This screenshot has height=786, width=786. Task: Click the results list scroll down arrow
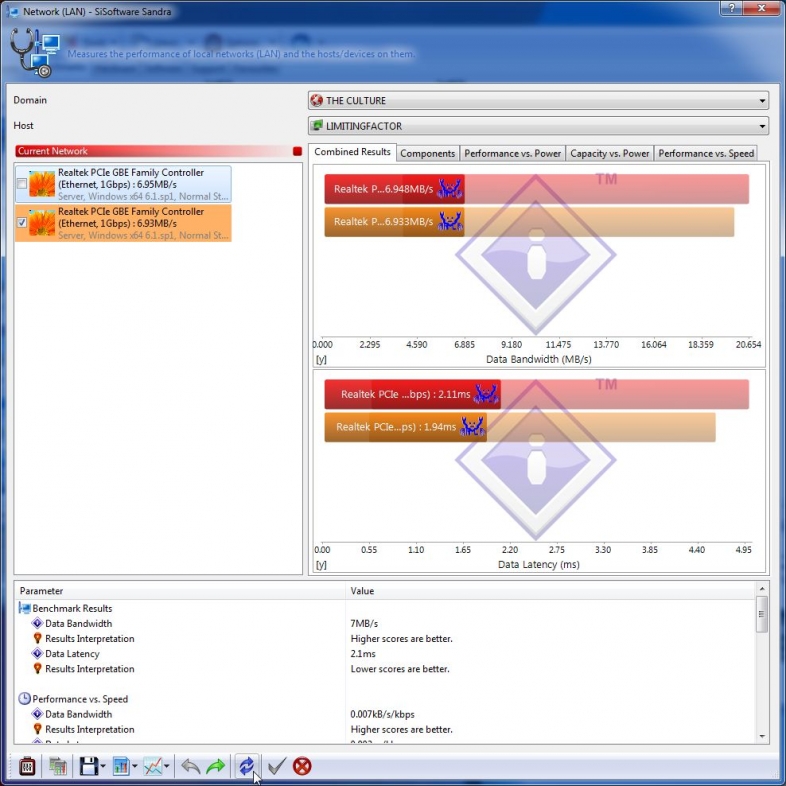(x=761, y=736)
